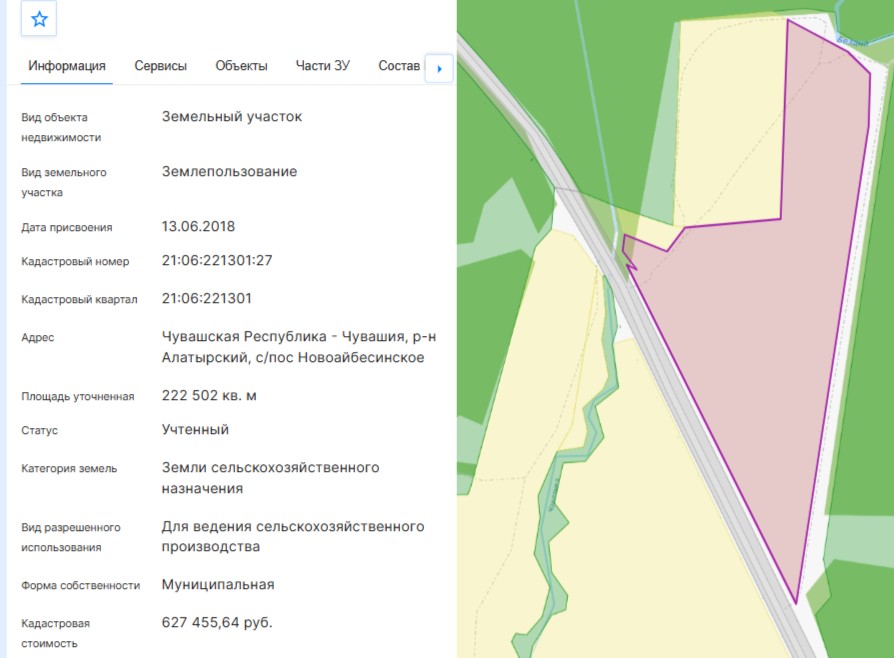Click the address text Чувашская Республика
Image resolution: width=894 pixels, height=658 pixels.
244,336
